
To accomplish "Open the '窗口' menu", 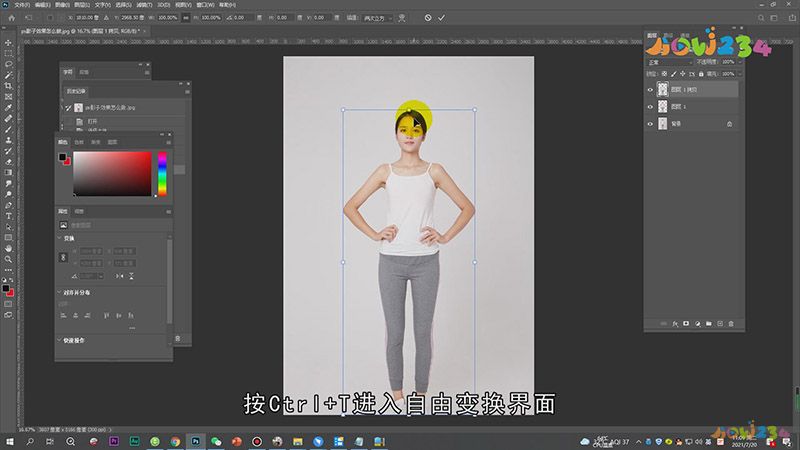I will (x=205, y=5).
